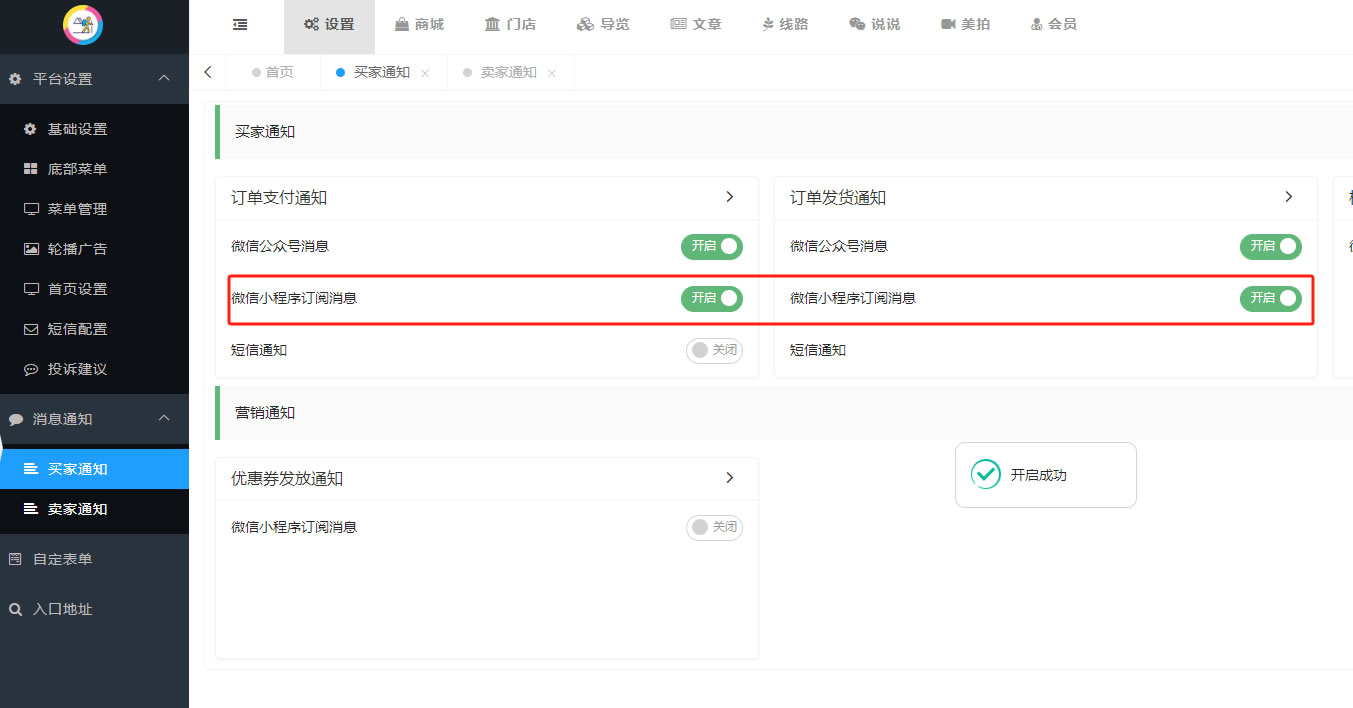The image size is (1353, 708).
Task: Disable 微信小程序订阅消息 under 订单发货通知
Action: coord(1271,298)
